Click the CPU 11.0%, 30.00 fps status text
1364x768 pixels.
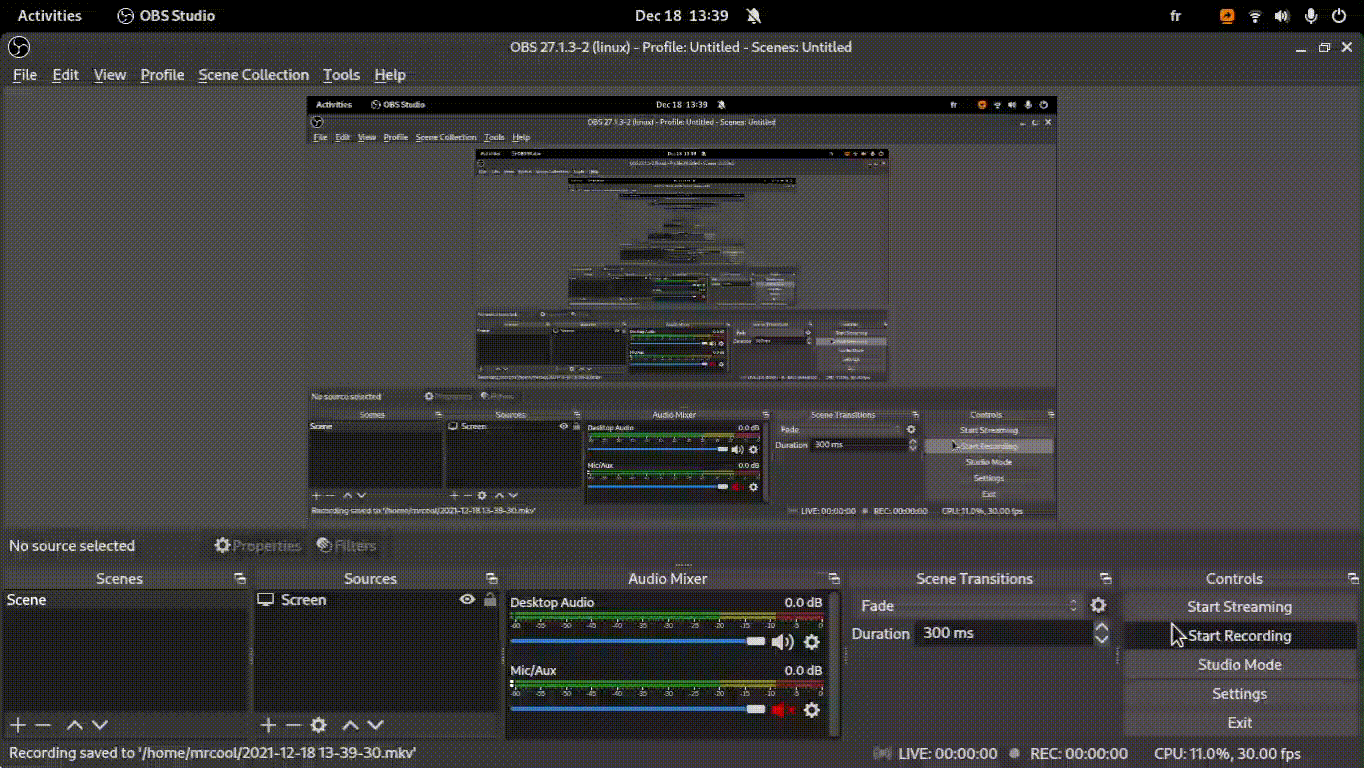[x=1228, y=754]
